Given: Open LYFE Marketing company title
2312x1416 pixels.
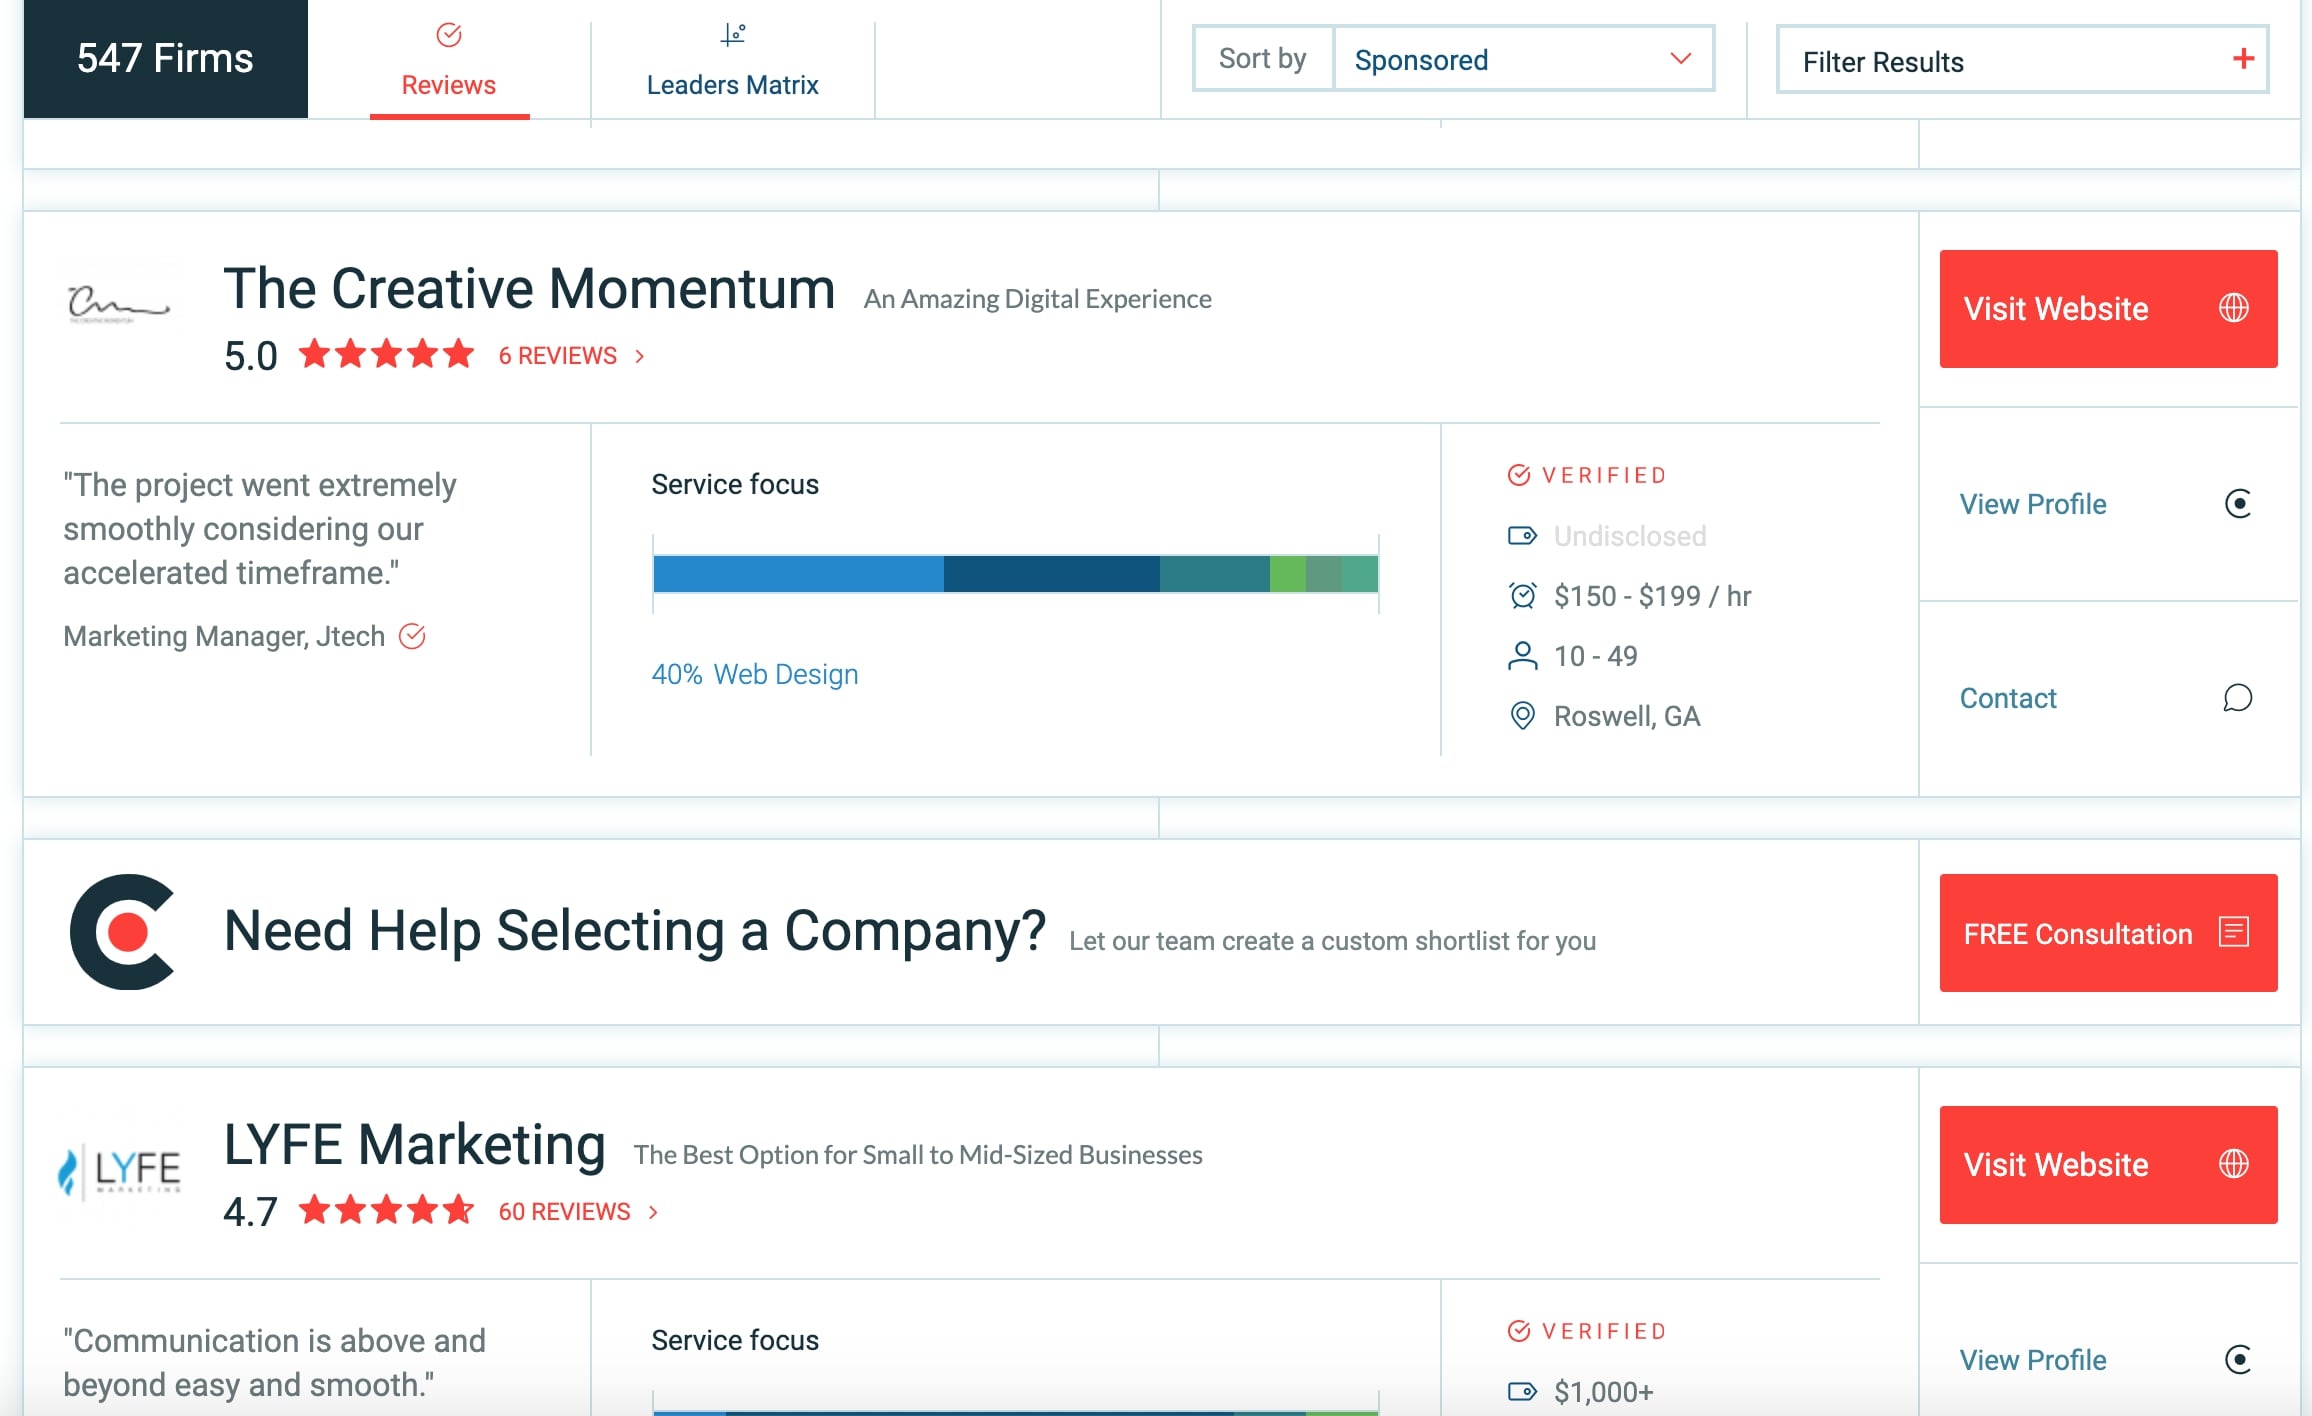Looking at the screenshot, I should (x=414, y=1145).
